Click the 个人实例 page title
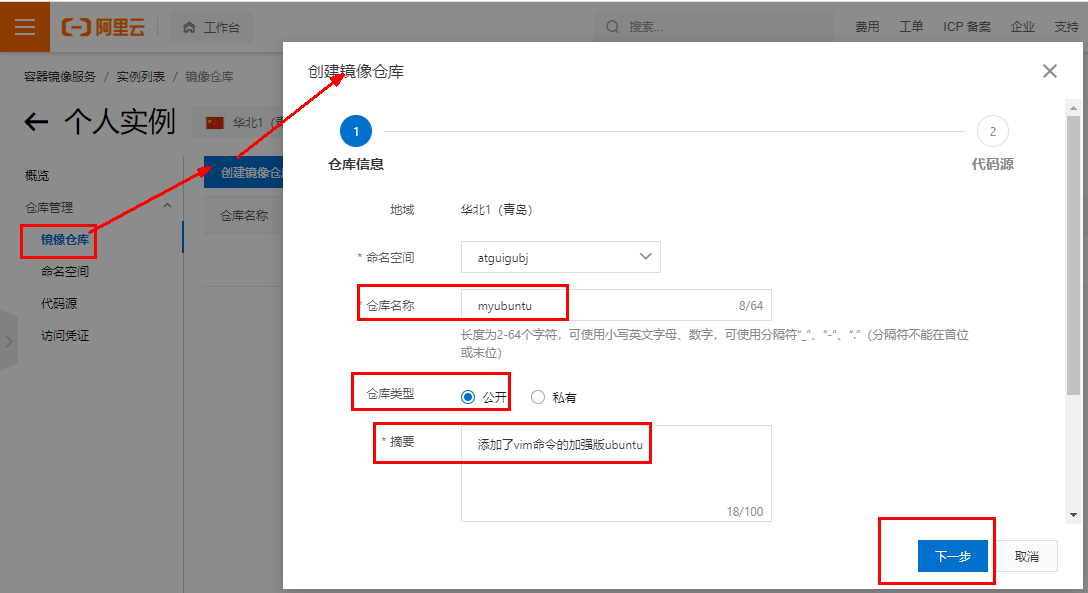Image resolution: width=1088 pixels, height=593 pixels. tap(120, 122)
